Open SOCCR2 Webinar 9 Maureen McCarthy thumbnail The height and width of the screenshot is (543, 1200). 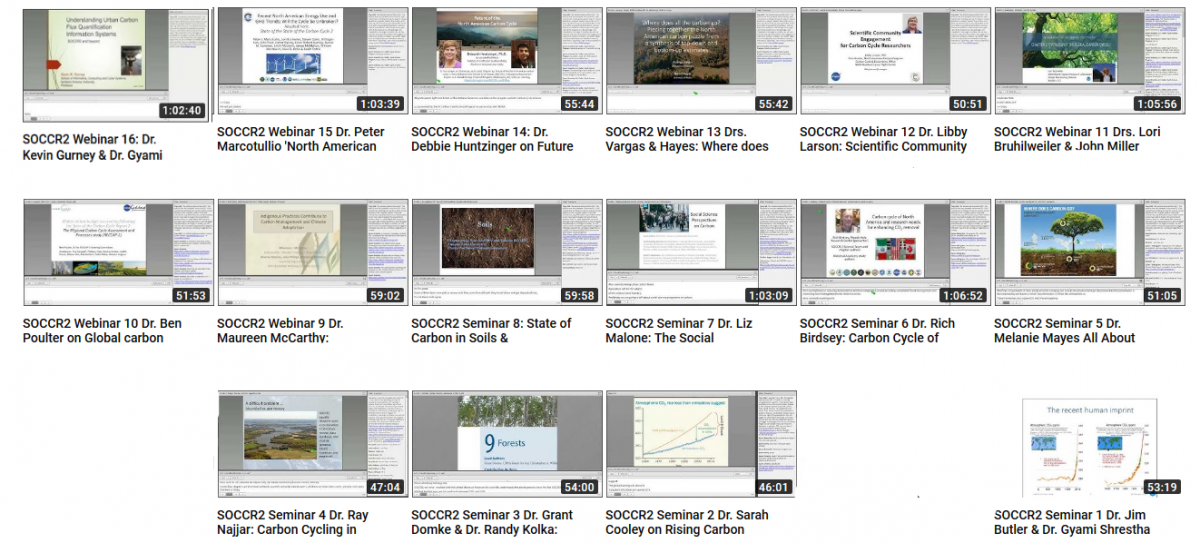tap(311, 252)
